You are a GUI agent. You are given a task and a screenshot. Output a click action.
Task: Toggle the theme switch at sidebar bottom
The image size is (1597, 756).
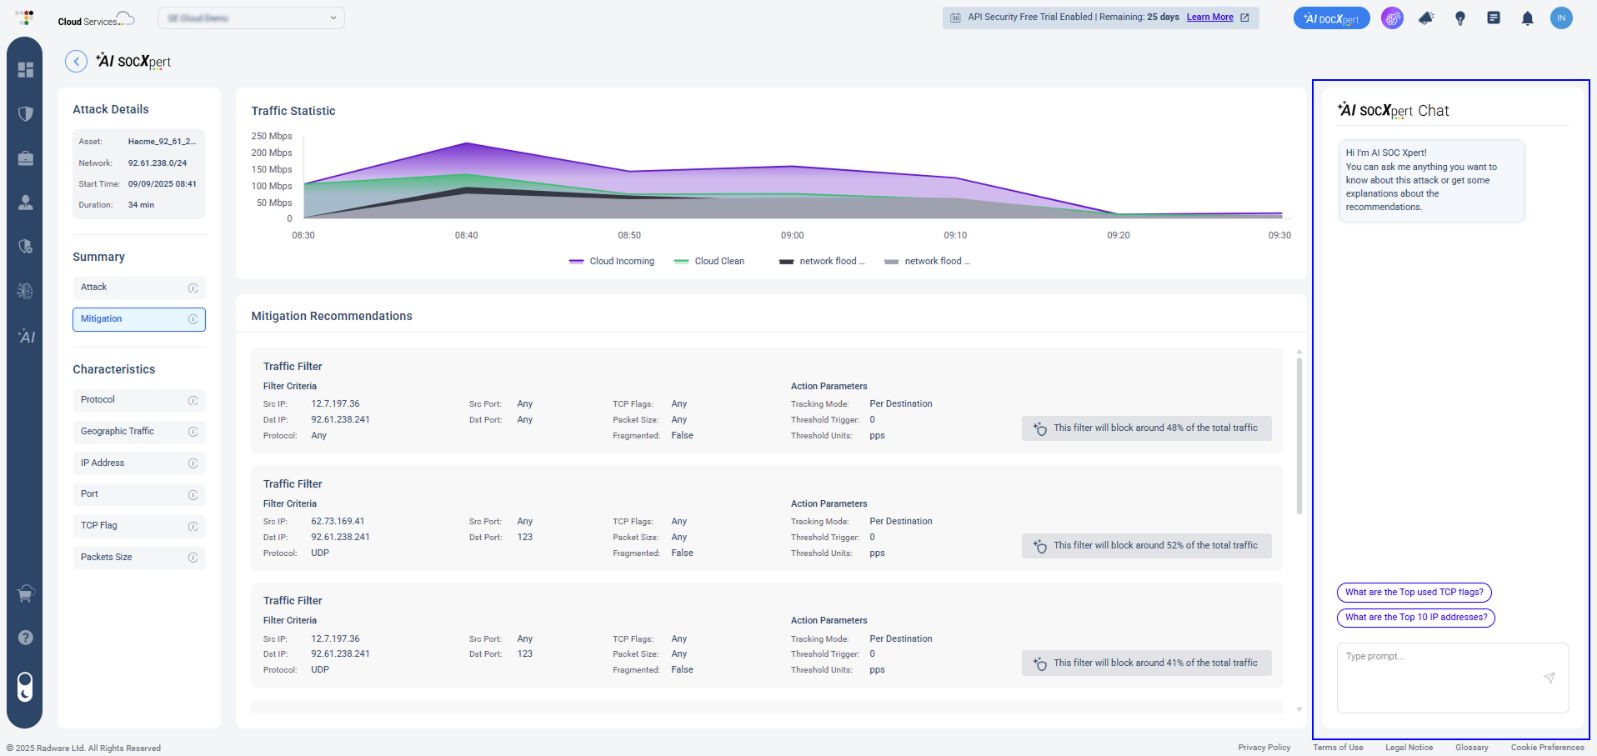(x=26, y=687)
